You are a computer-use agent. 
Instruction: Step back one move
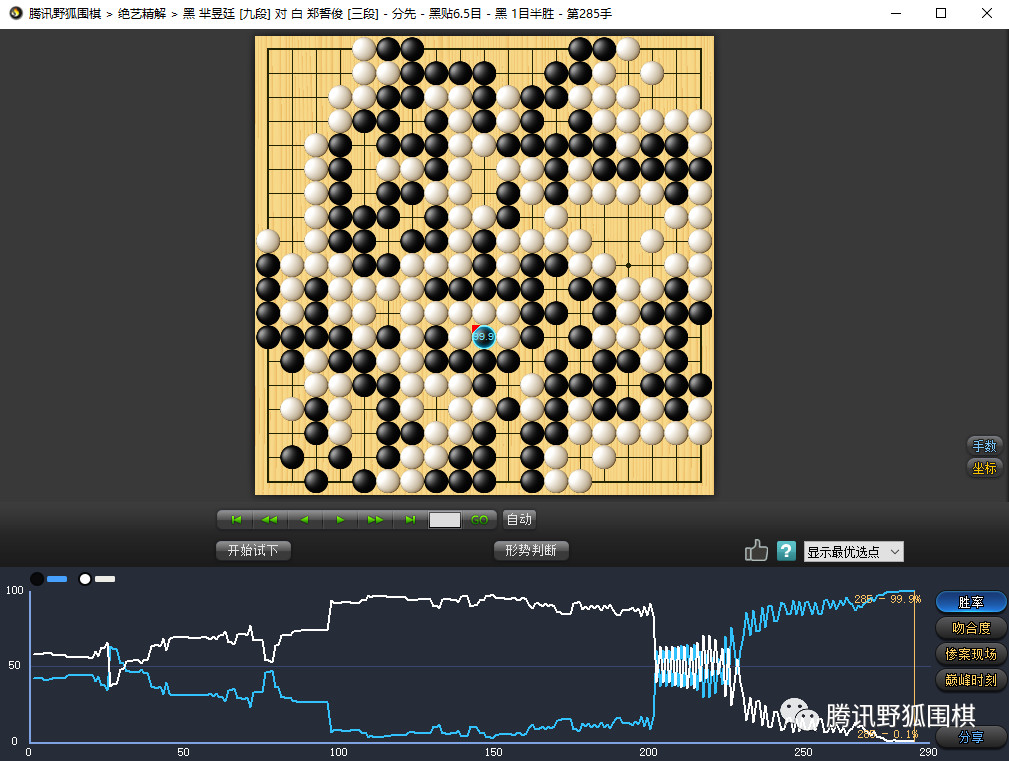(x=305, y=520)
